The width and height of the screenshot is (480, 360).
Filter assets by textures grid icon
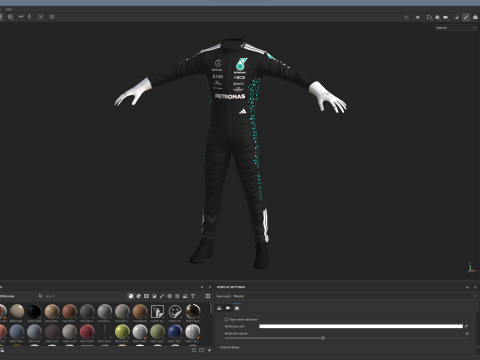click(x=177, y=296)
